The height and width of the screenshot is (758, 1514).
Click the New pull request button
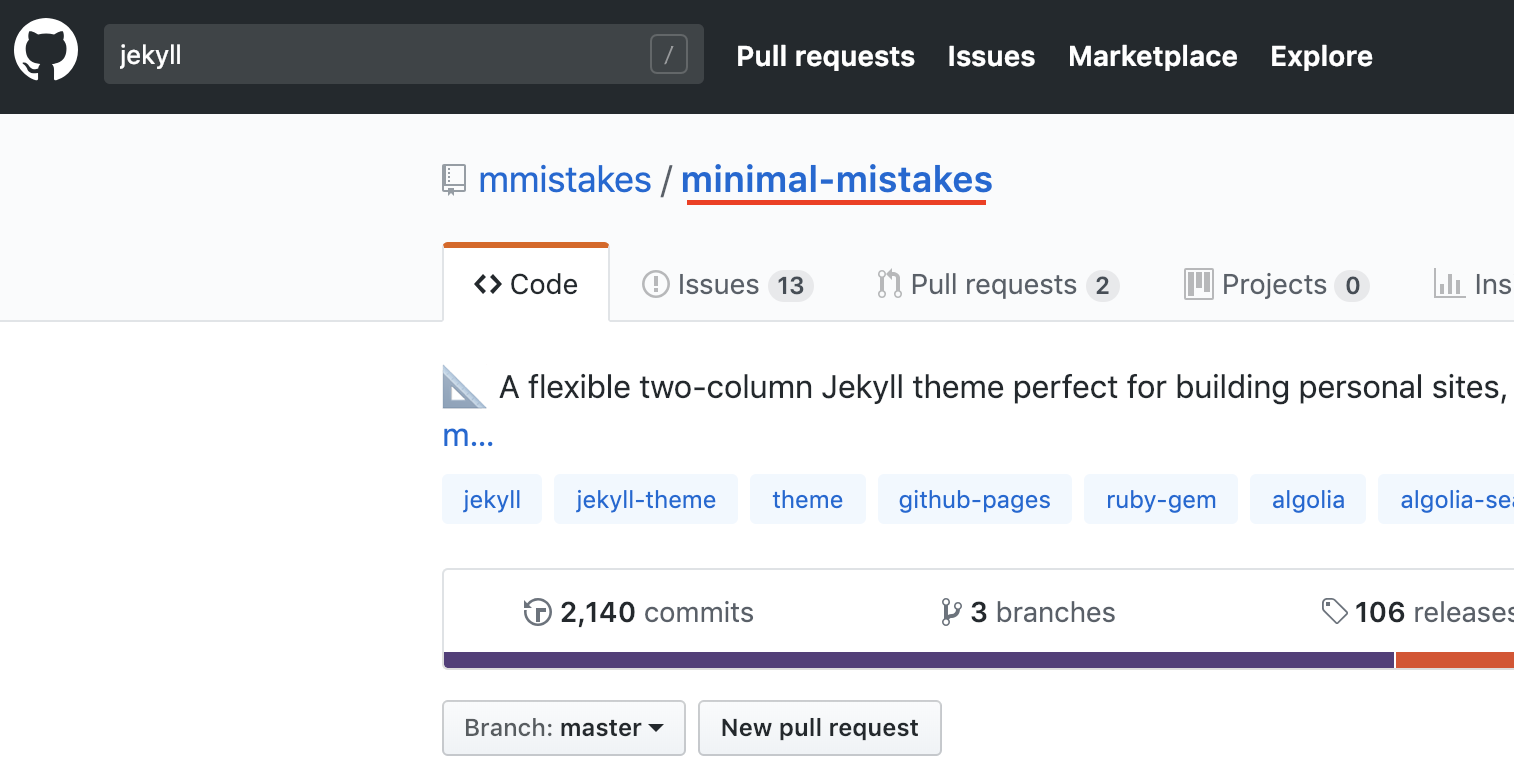pos(820,728)
